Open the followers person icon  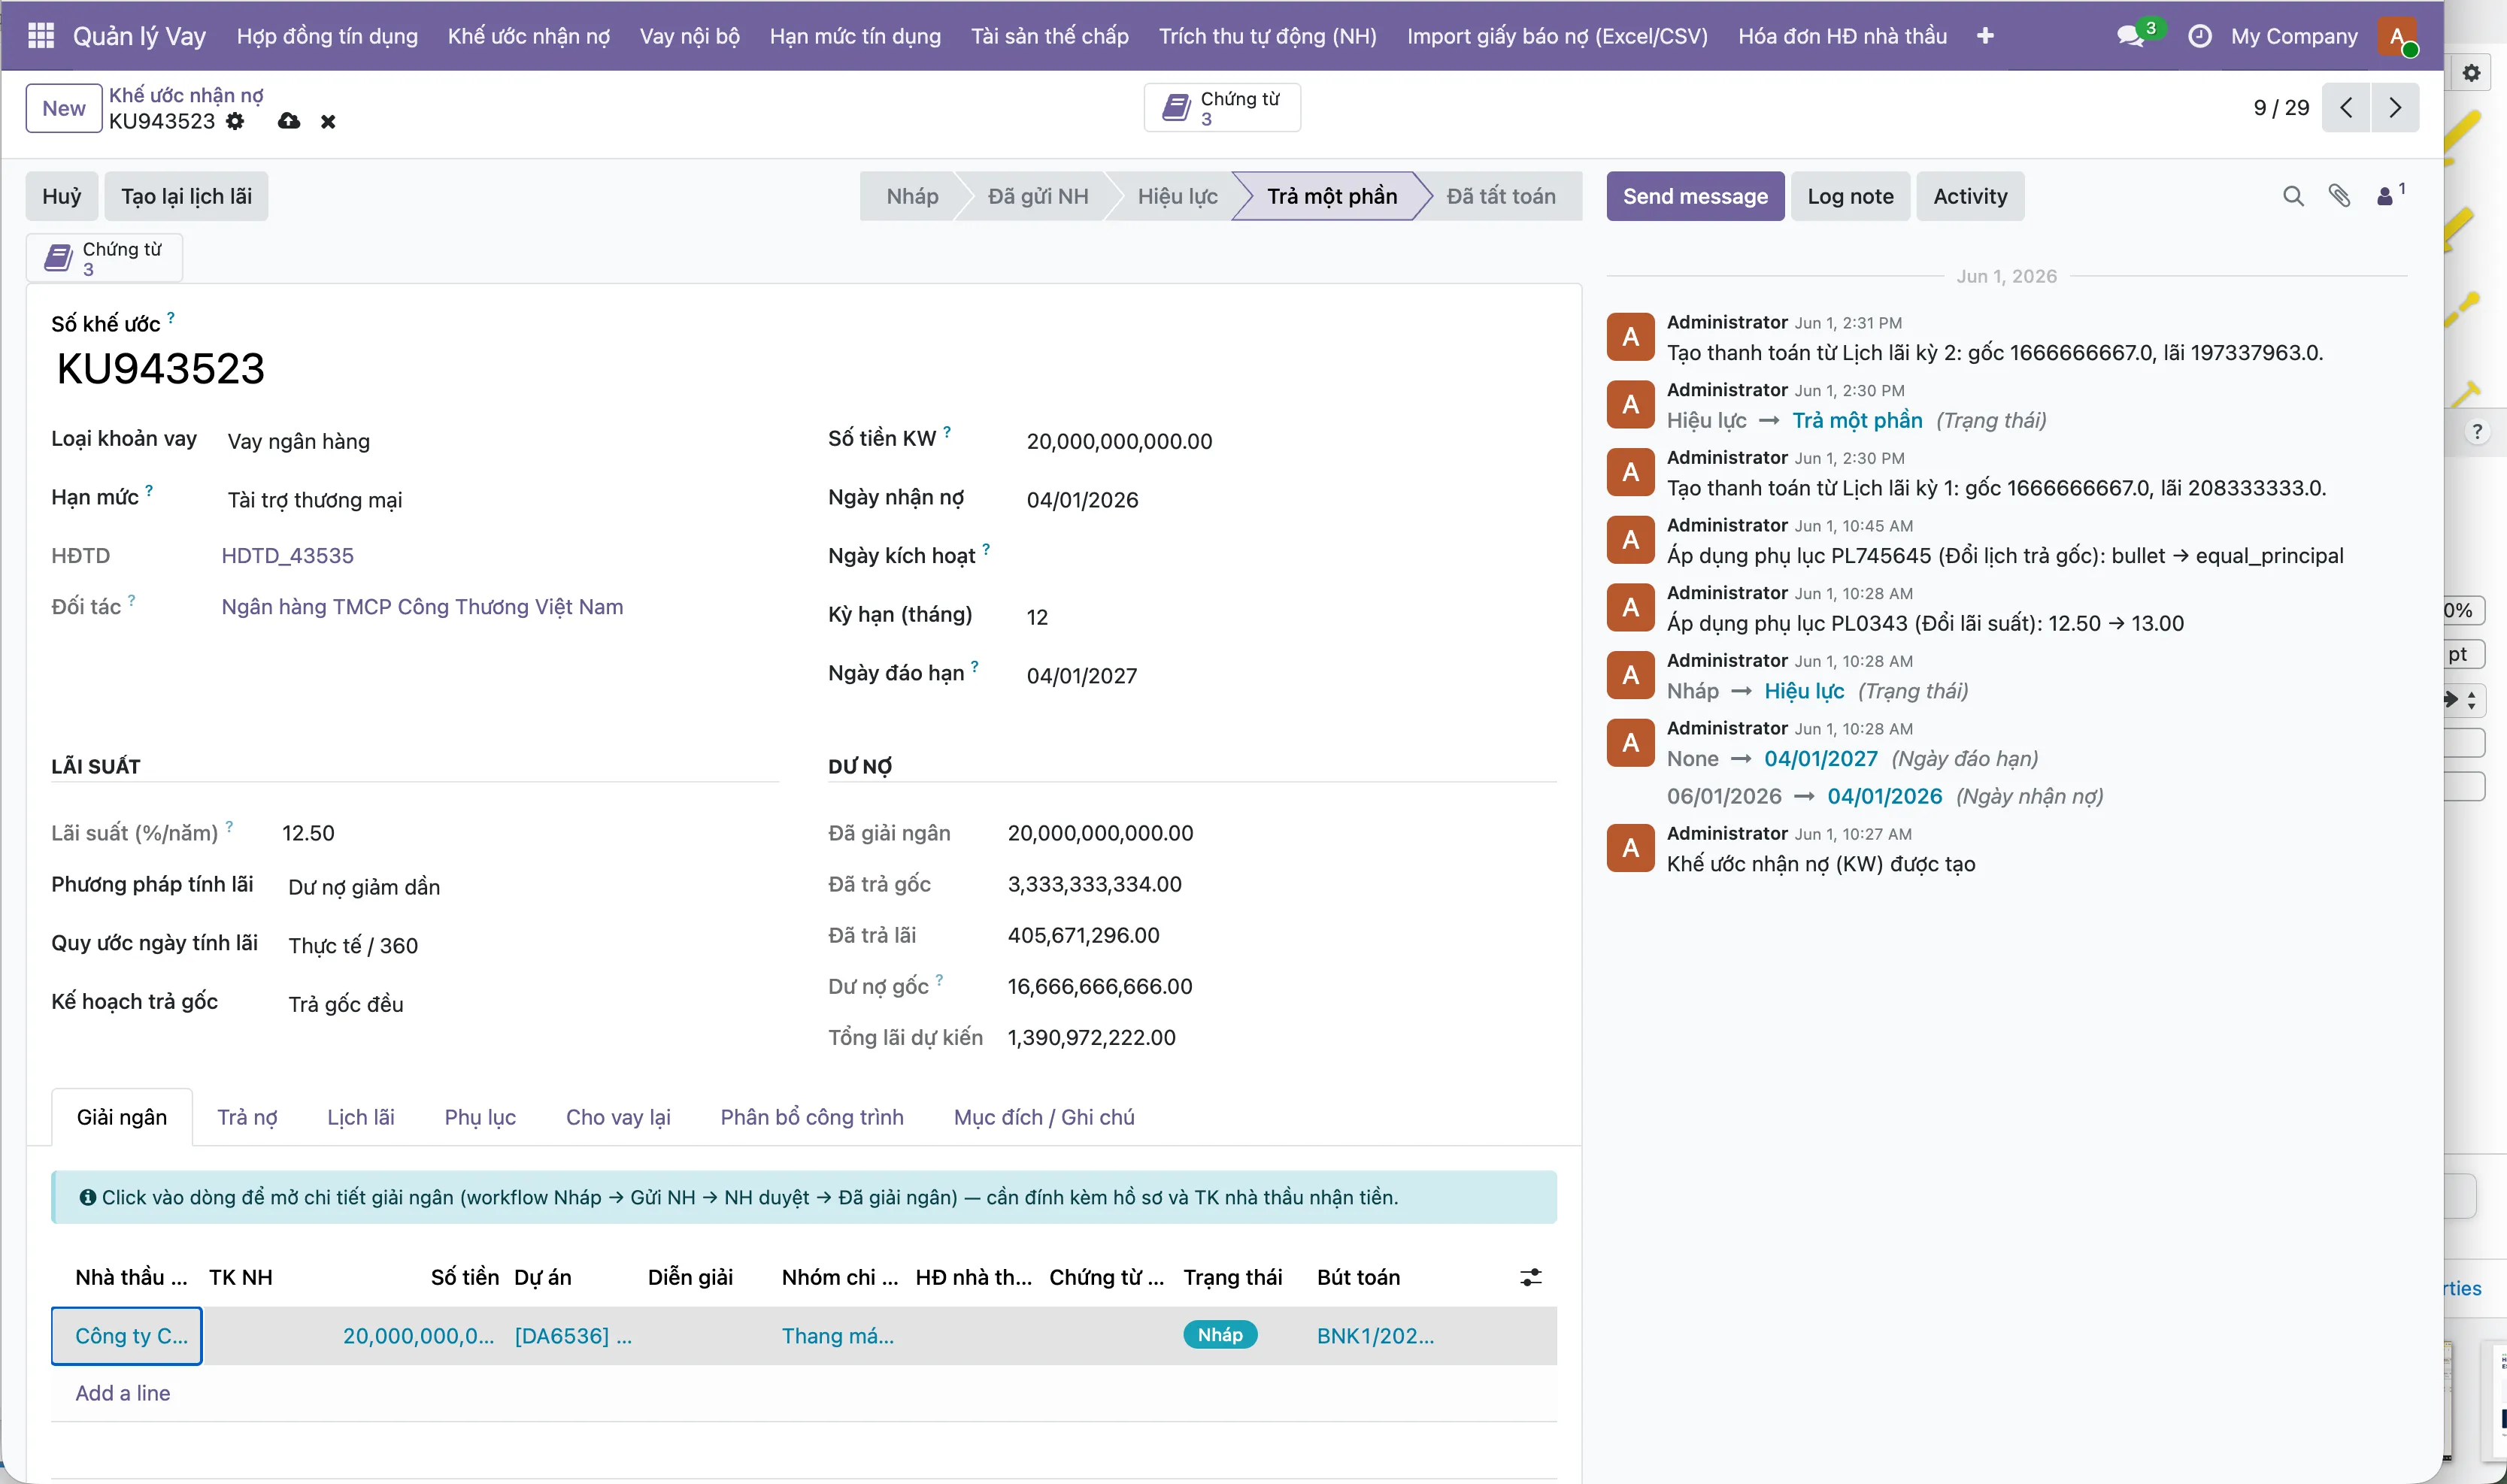click(x=2389, y=195)
